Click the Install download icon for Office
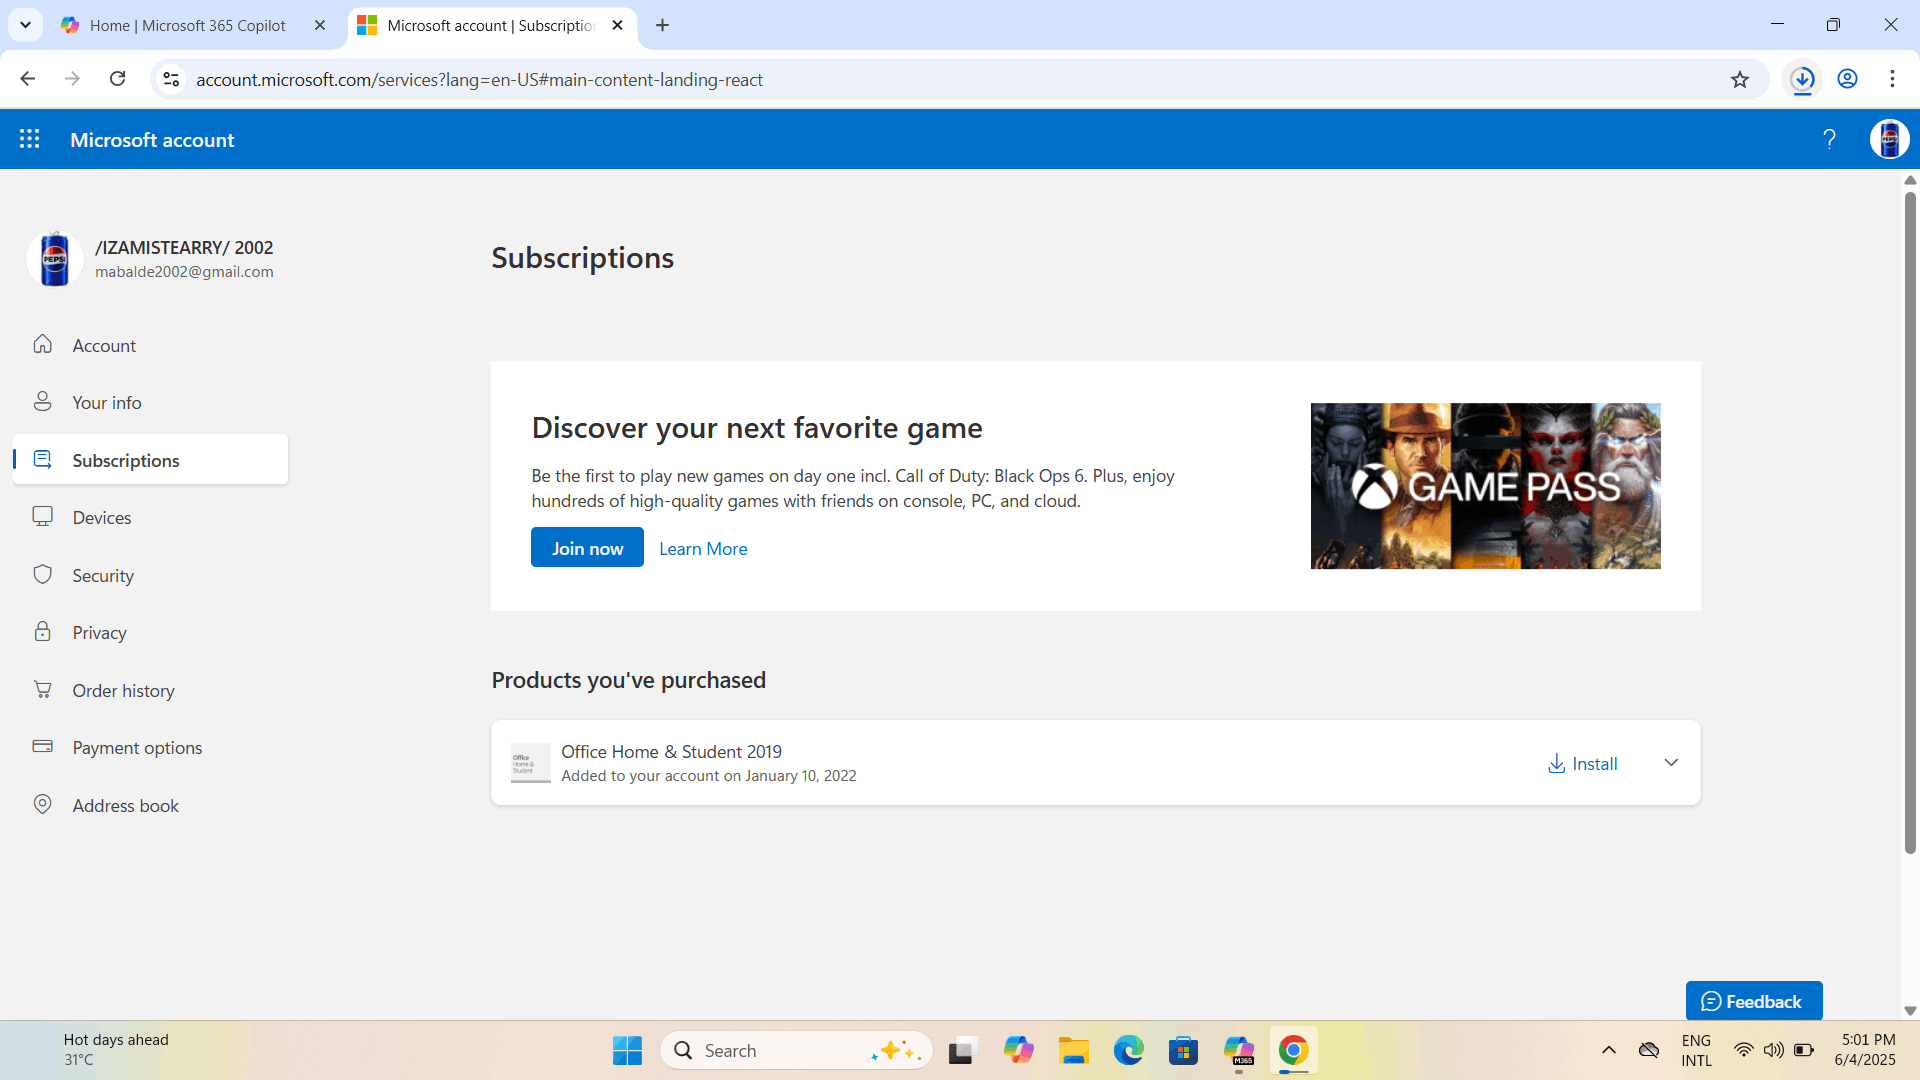Viewport: 1920px width, 1080px height. pyautogui.click(x=1557, y=764)
